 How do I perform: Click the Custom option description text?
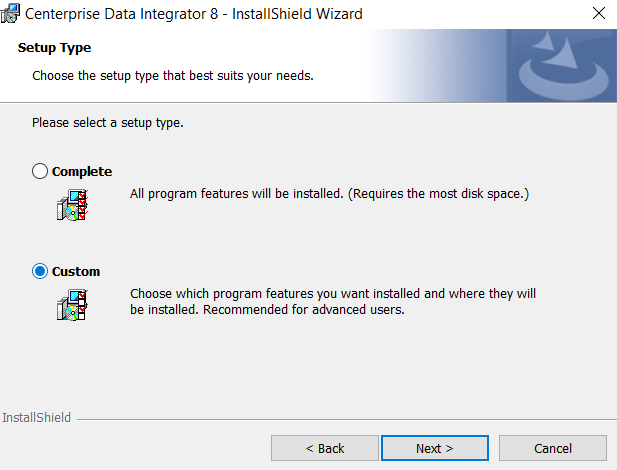pos(333,301)
